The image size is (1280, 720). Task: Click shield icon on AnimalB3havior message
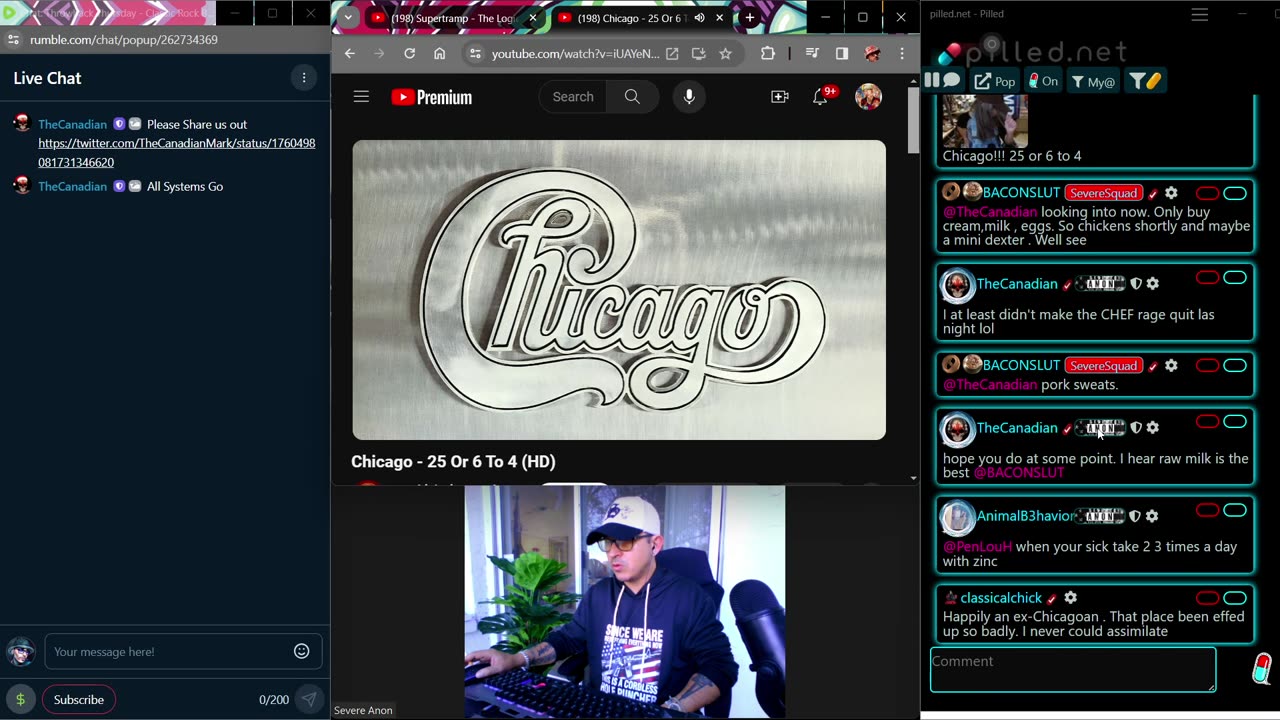[x=1135, y=516]
